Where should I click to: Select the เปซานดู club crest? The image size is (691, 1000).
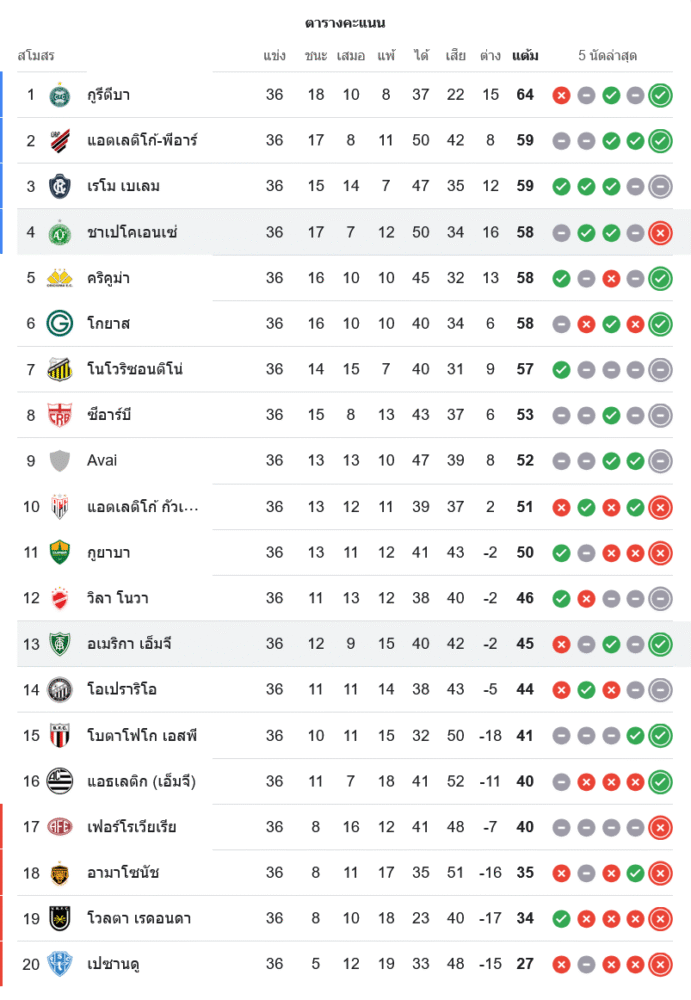[59, 965]
